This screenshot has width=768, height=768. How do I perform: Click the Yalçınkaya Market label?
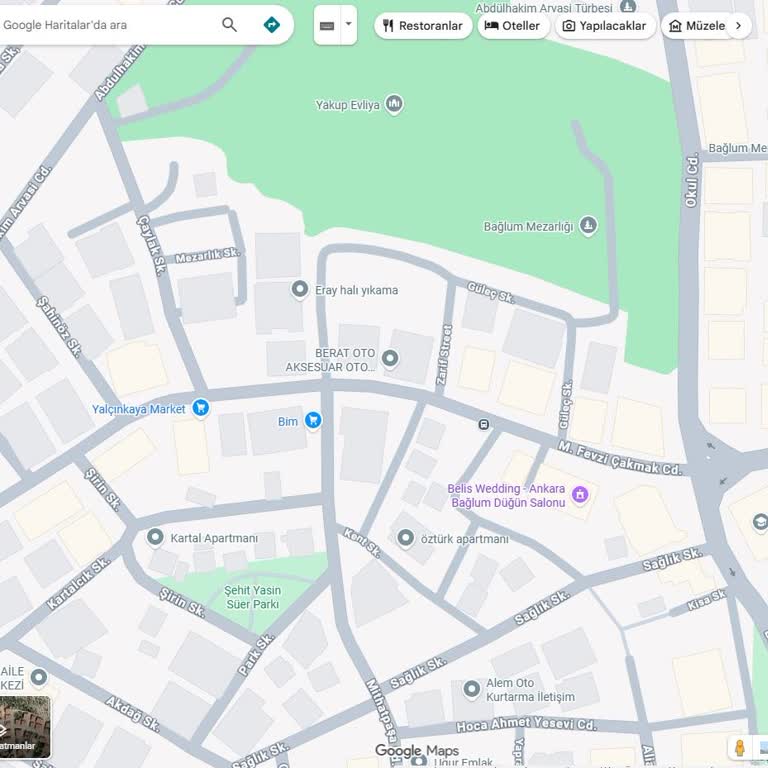point(139,409)
